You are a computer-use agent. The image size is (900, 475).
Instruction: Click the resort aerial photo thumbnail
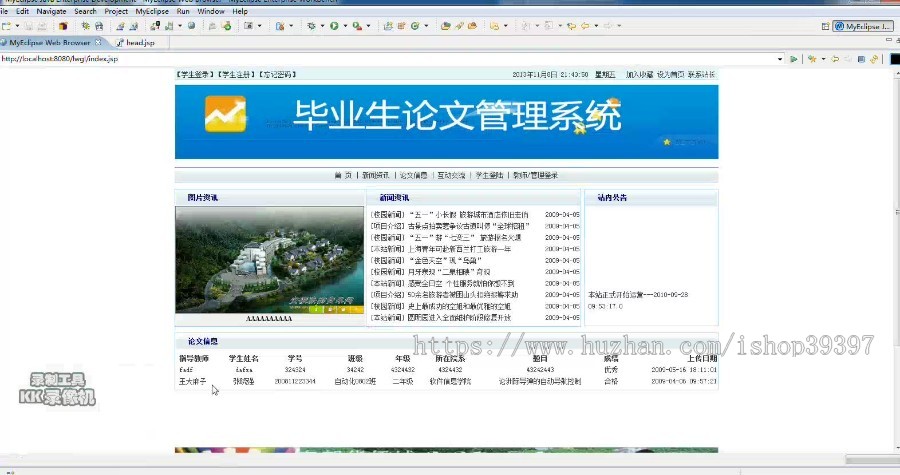click(269, 260)
